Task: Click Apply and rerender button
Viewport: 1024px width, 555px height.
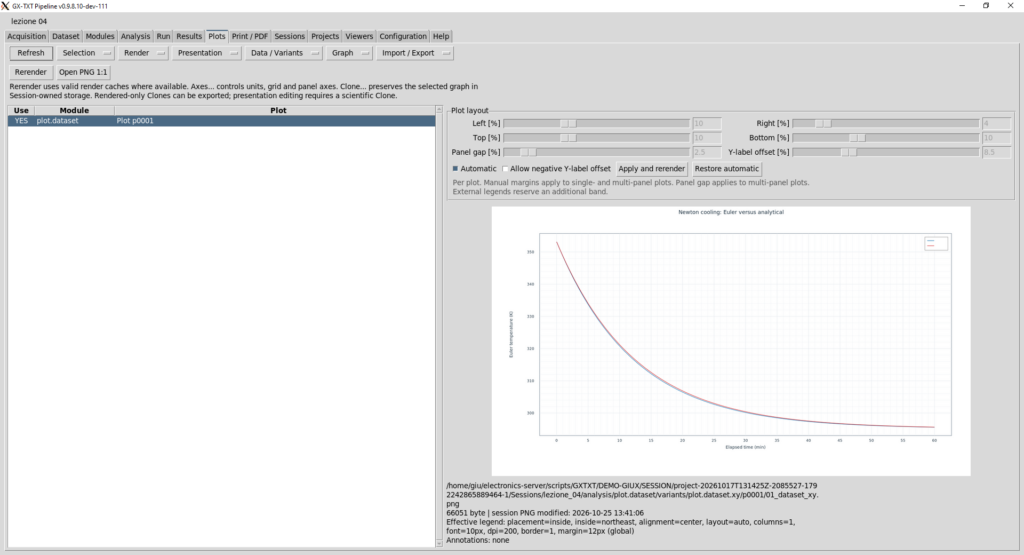Action: point(651,168)
